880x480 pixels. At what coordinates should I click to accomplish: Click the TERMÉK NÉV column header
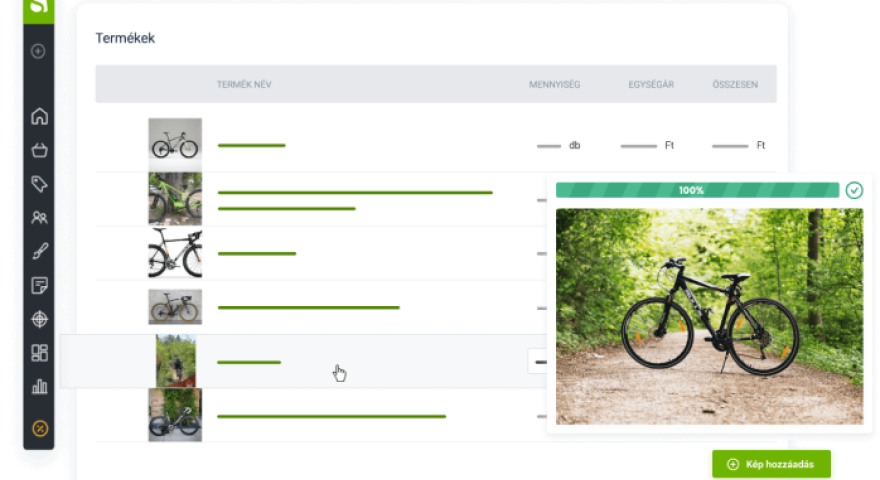click(244, 84)
